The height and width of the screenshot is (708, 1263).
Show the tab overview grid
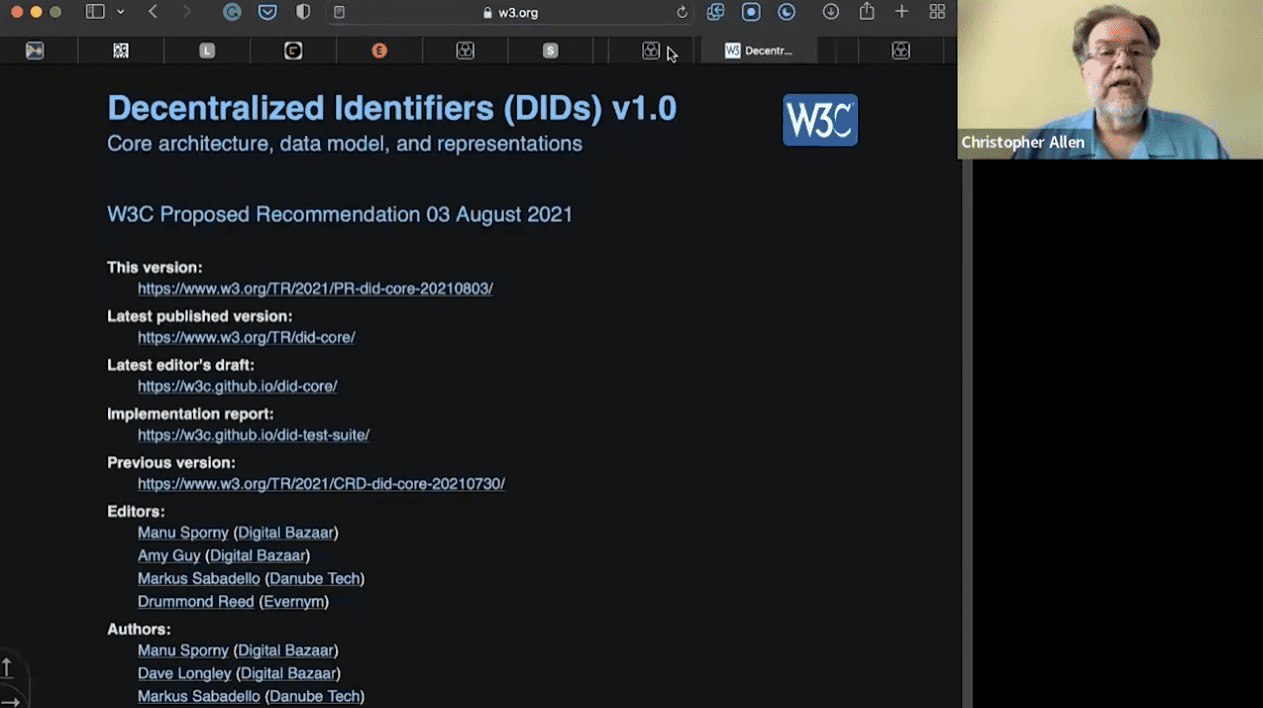pyautogui.click(x=937, y=12)
